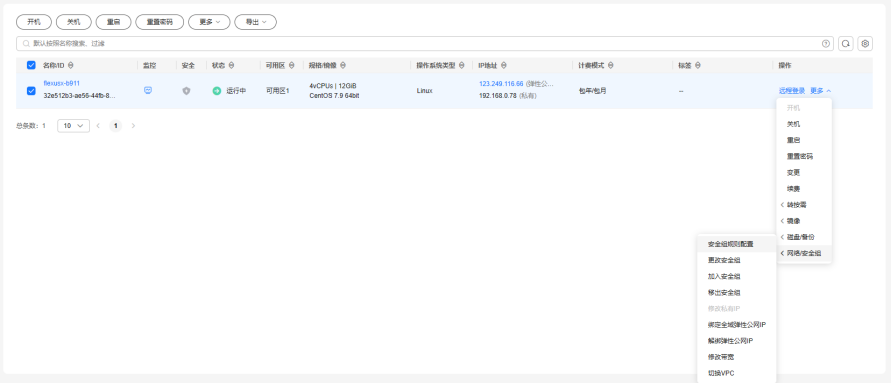Go to previous page arrow
Viewport: 891px width, 383px height.
point(98,126)
